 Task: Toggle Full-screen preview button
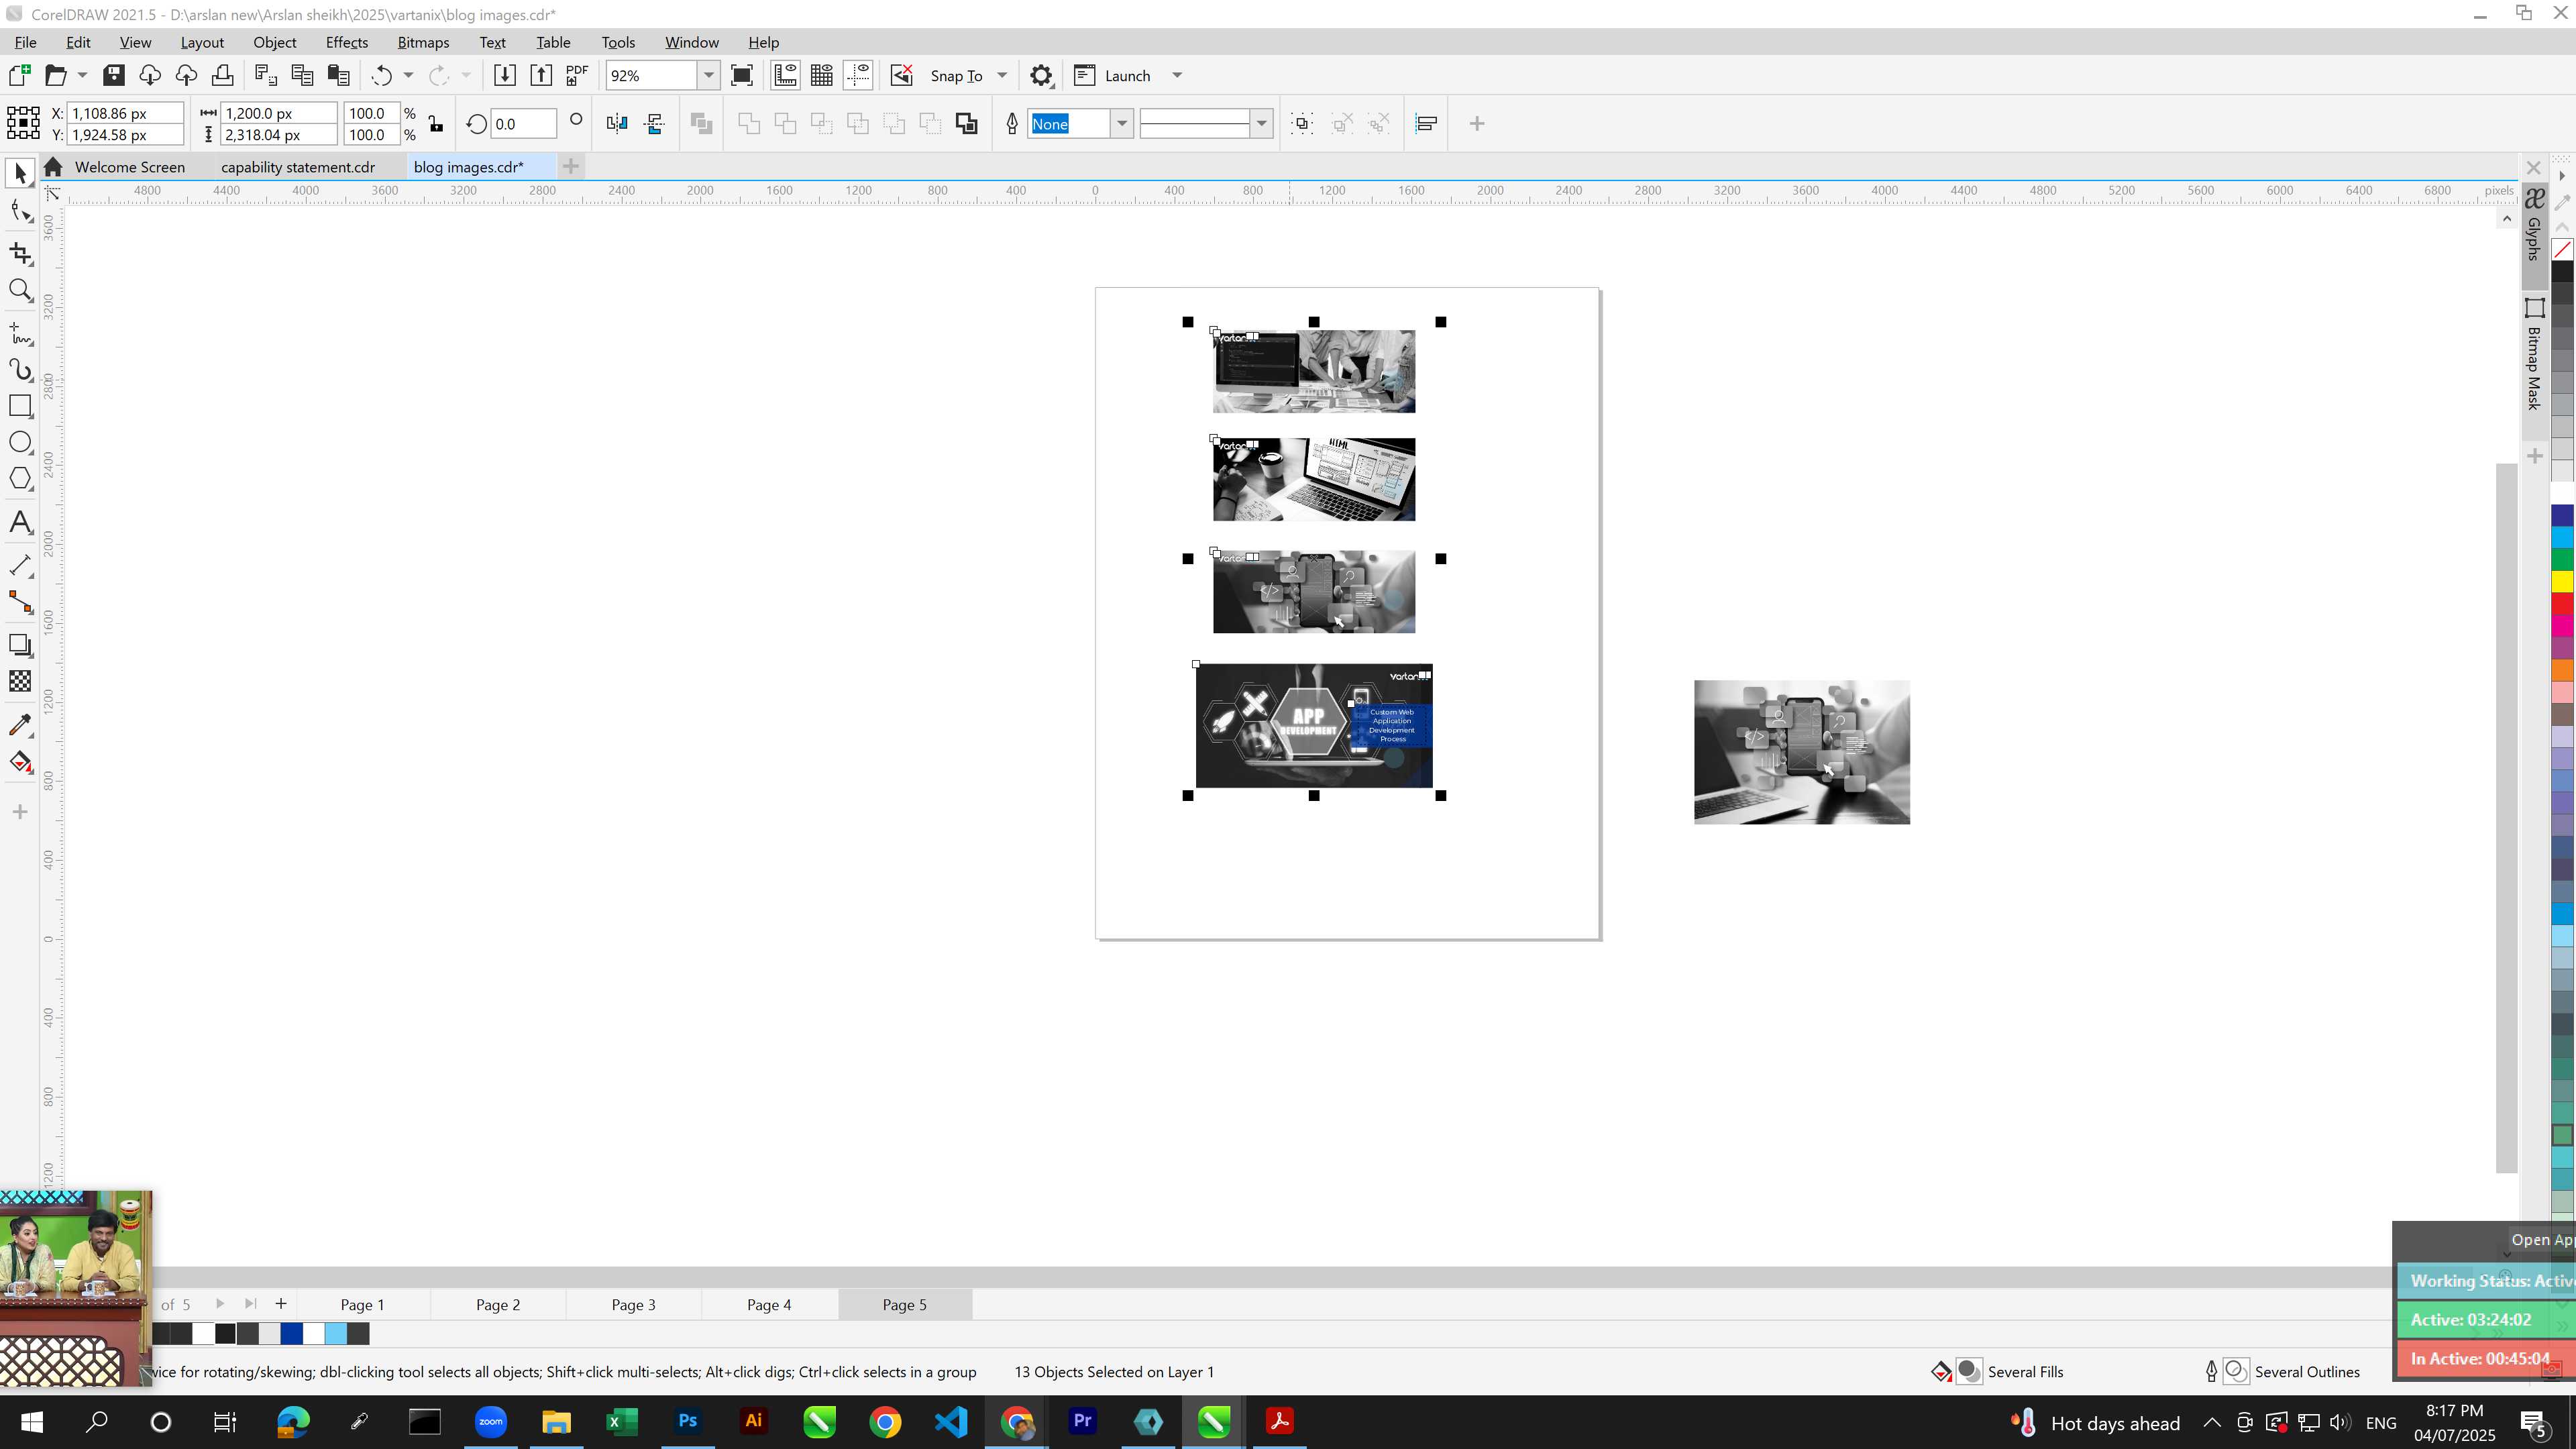[742, 76]
